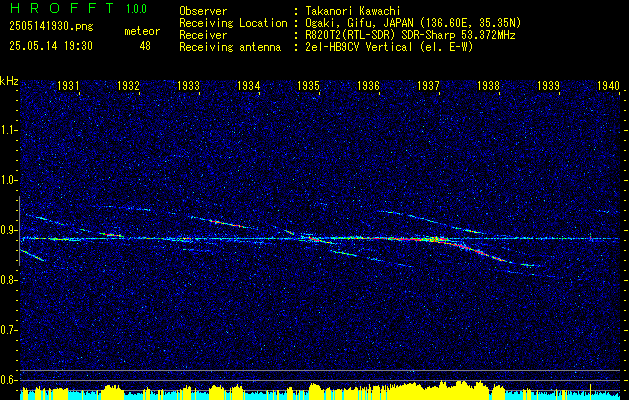Click the meteor count label
This screenshot has width=629, height=400.
tap(142, 31)
